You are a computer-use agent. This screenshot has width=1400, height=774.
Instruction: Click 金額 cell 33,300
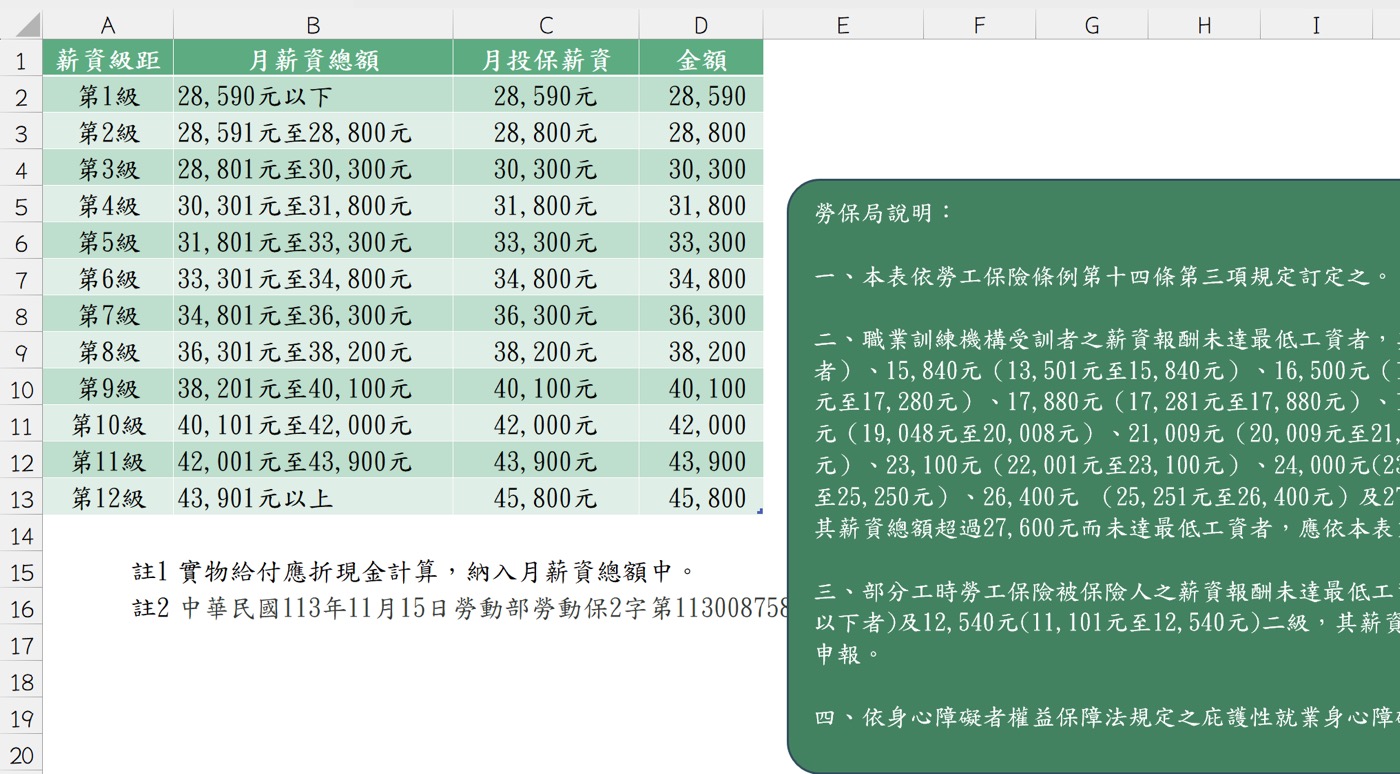coord(701,242)
